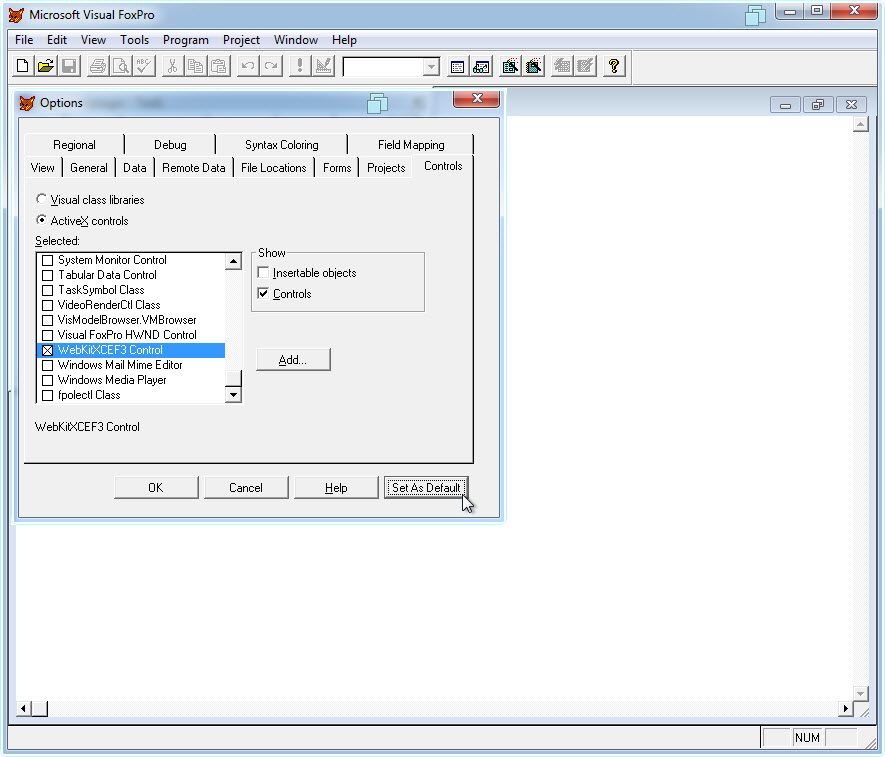This screenshot has height=757, width=885.
Task: Click the Undo arrow icon
Action: point(247,66)
